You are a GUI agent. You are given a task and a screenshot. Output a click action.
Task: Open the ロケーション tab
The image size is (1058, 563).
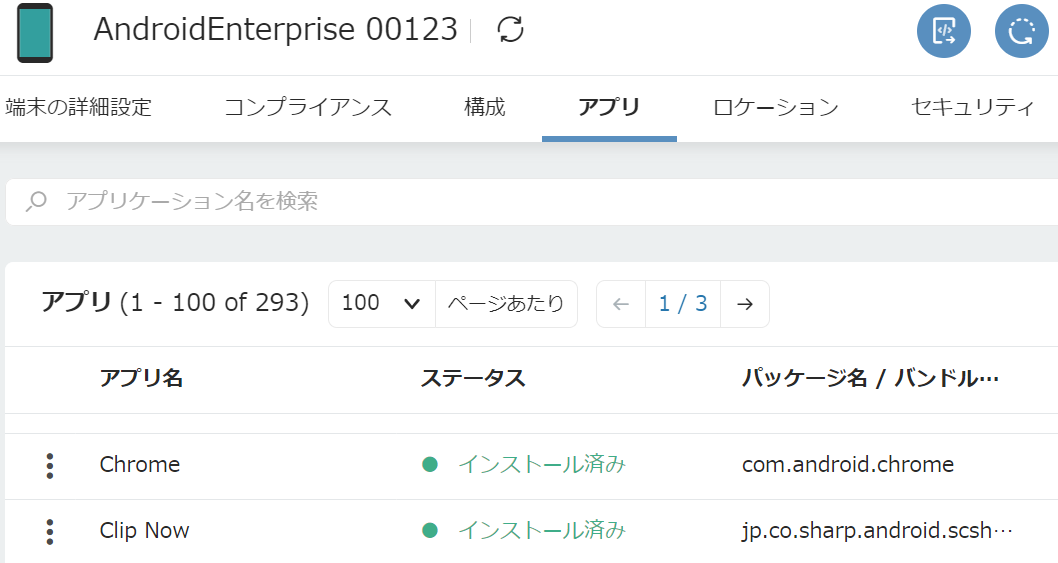tap(775, 108)
